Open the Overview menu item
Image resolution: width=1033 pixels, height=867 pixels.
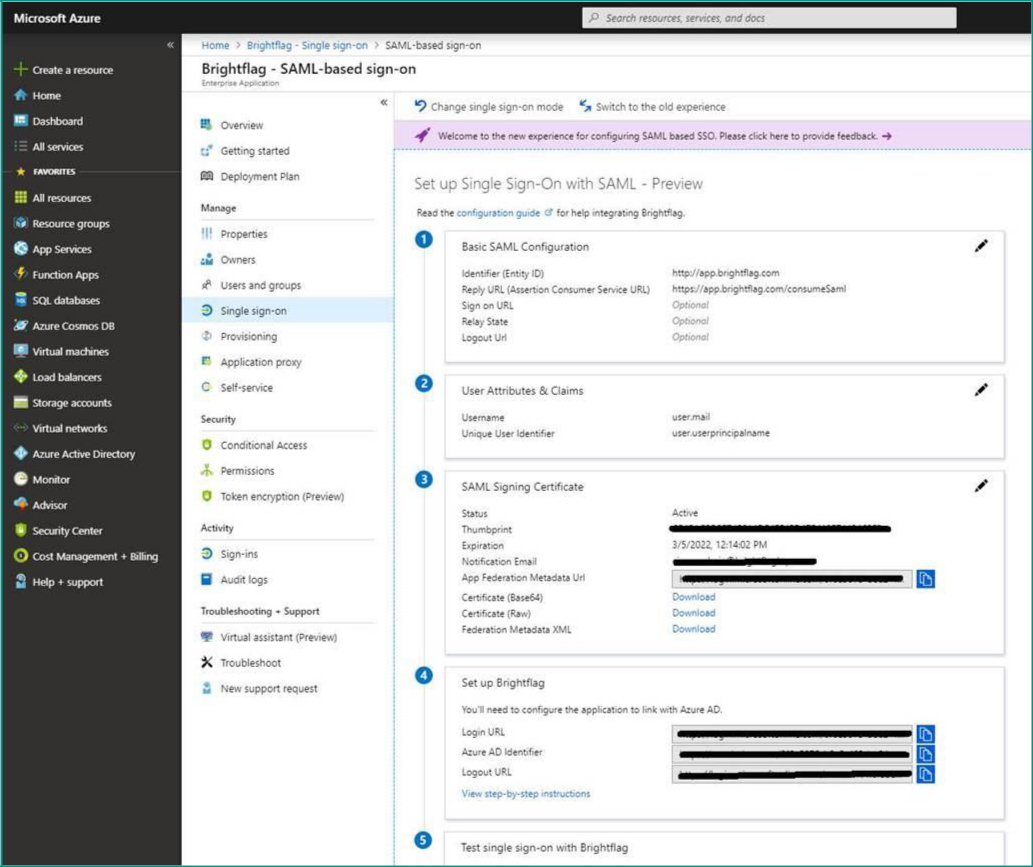point(241,125)
